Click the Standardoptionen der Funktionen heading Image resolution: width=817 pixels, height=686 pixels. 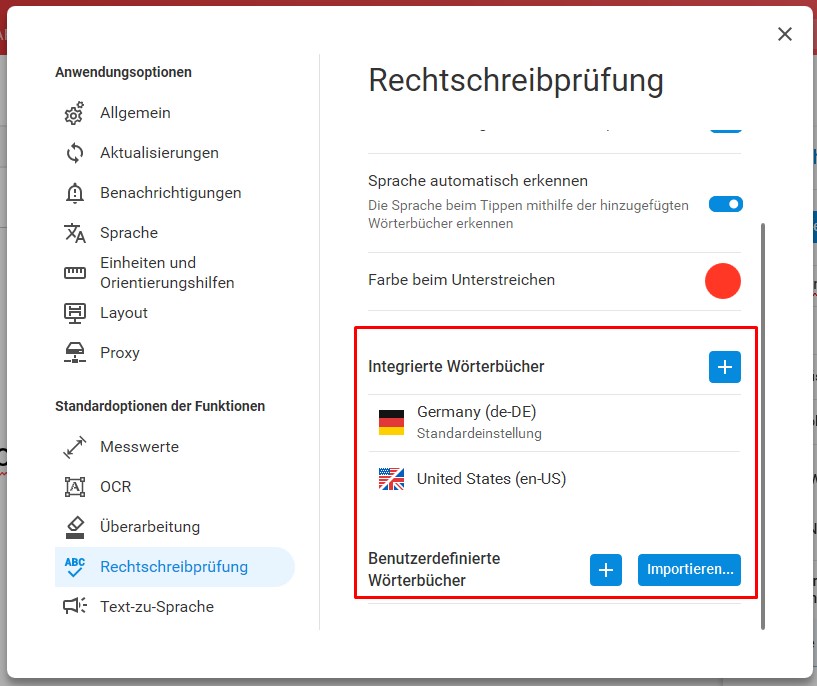tap(160, 406)
